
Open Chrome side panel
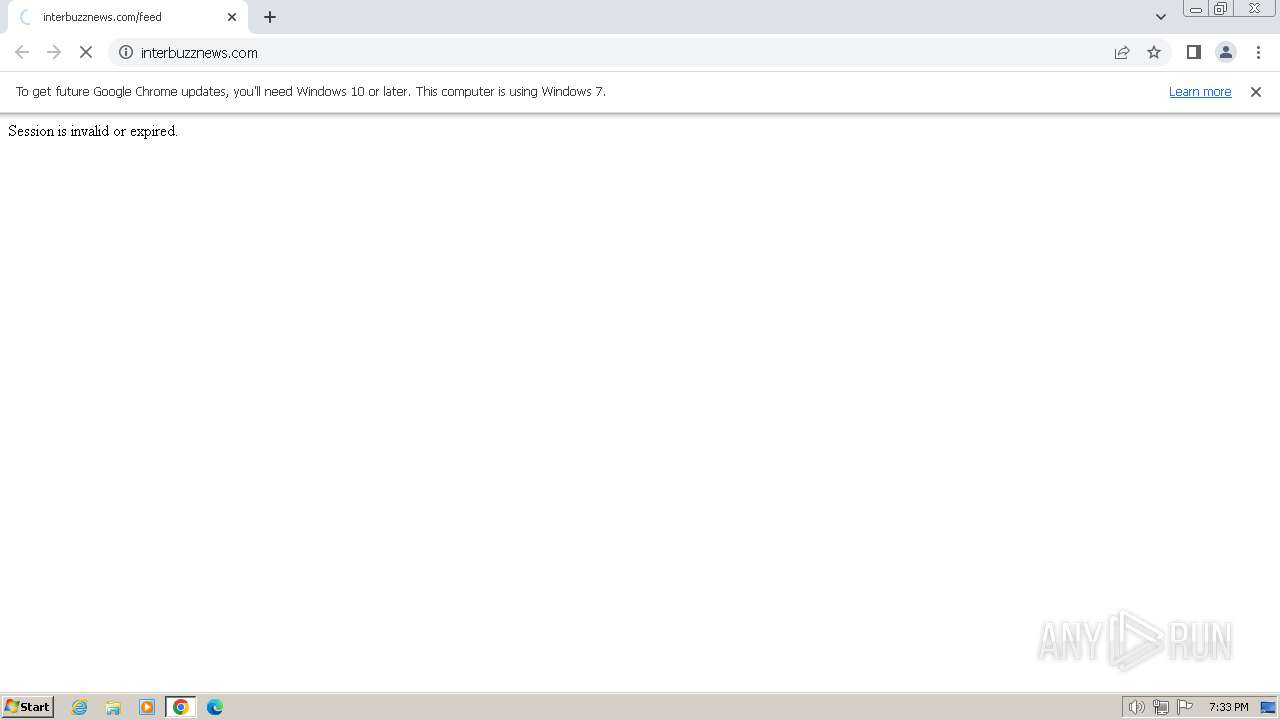pos(1193,52)
